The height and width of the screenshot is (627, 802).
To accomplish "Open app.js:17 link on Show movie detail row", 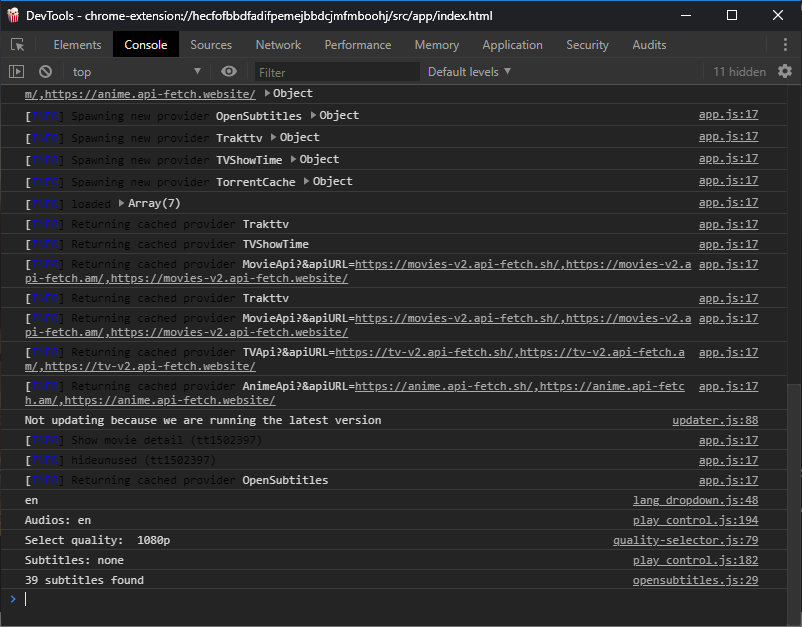I will pyautogui.click(x=728, y=440).
